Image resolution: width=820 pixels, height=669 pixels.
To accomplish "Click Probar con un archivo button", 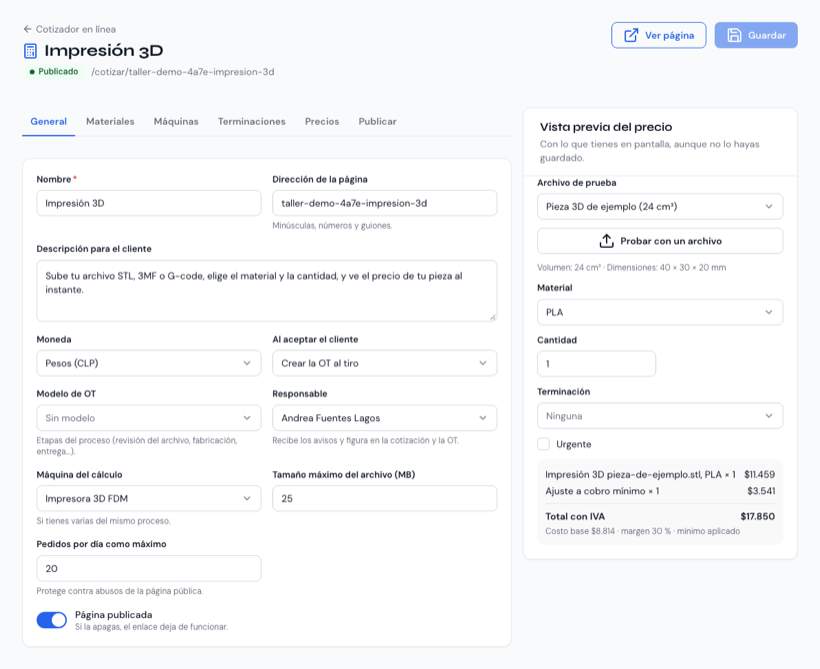I will (x=660, y=241).
